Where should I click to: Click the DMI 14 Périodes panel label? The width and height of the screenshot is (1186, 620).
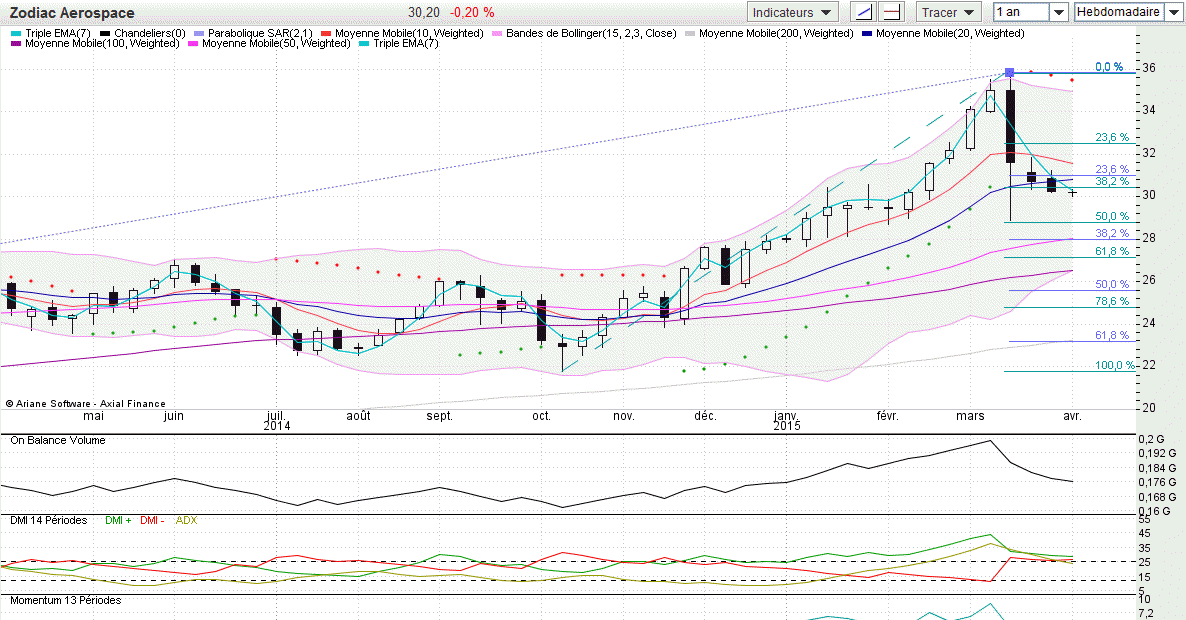click(x=48, y=520)
